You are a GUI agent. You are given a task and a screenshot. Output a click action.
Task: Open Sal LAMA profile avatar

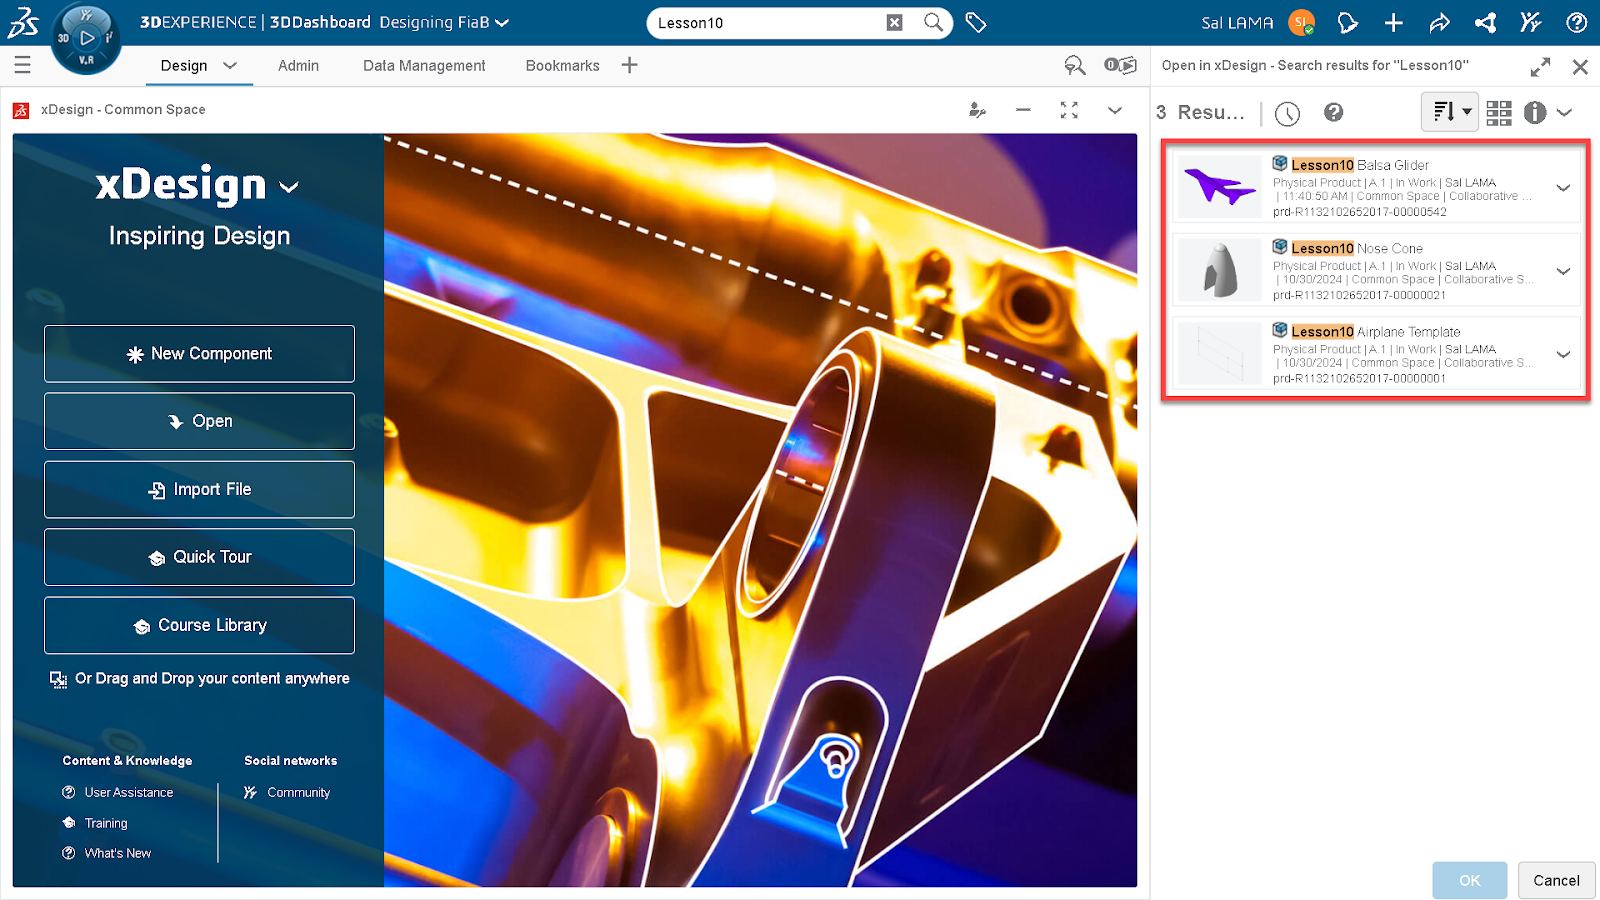(1301, 22)
